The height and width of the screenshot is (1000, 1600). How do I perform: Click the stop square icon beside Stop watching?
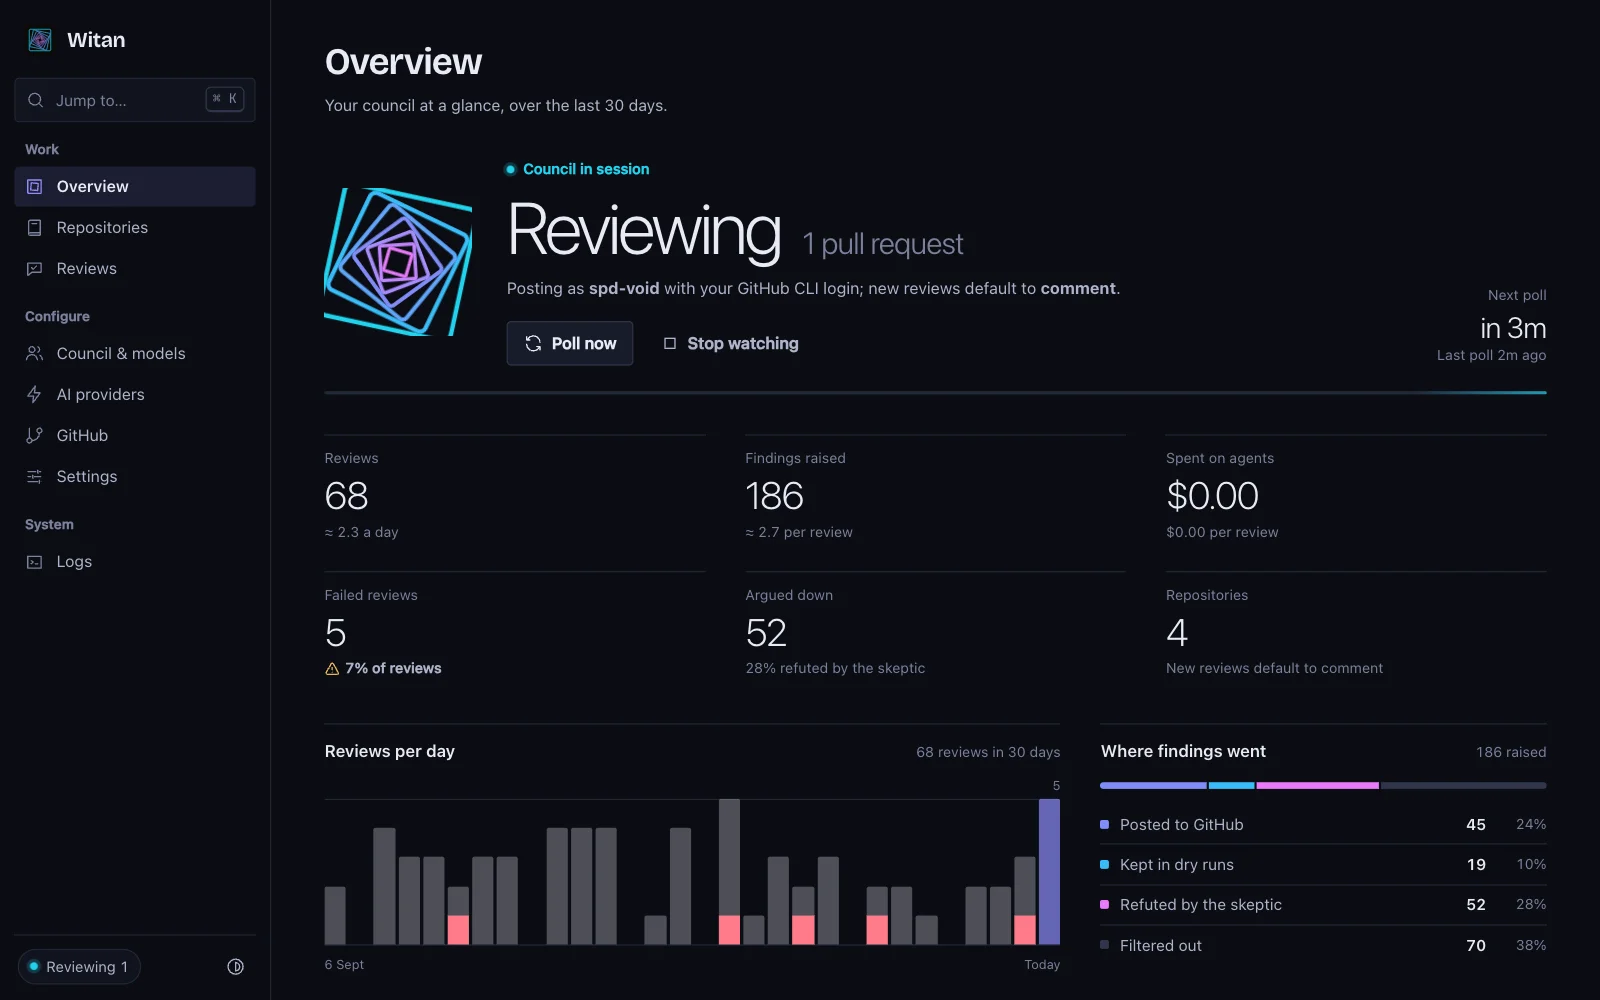coord(670,344)
